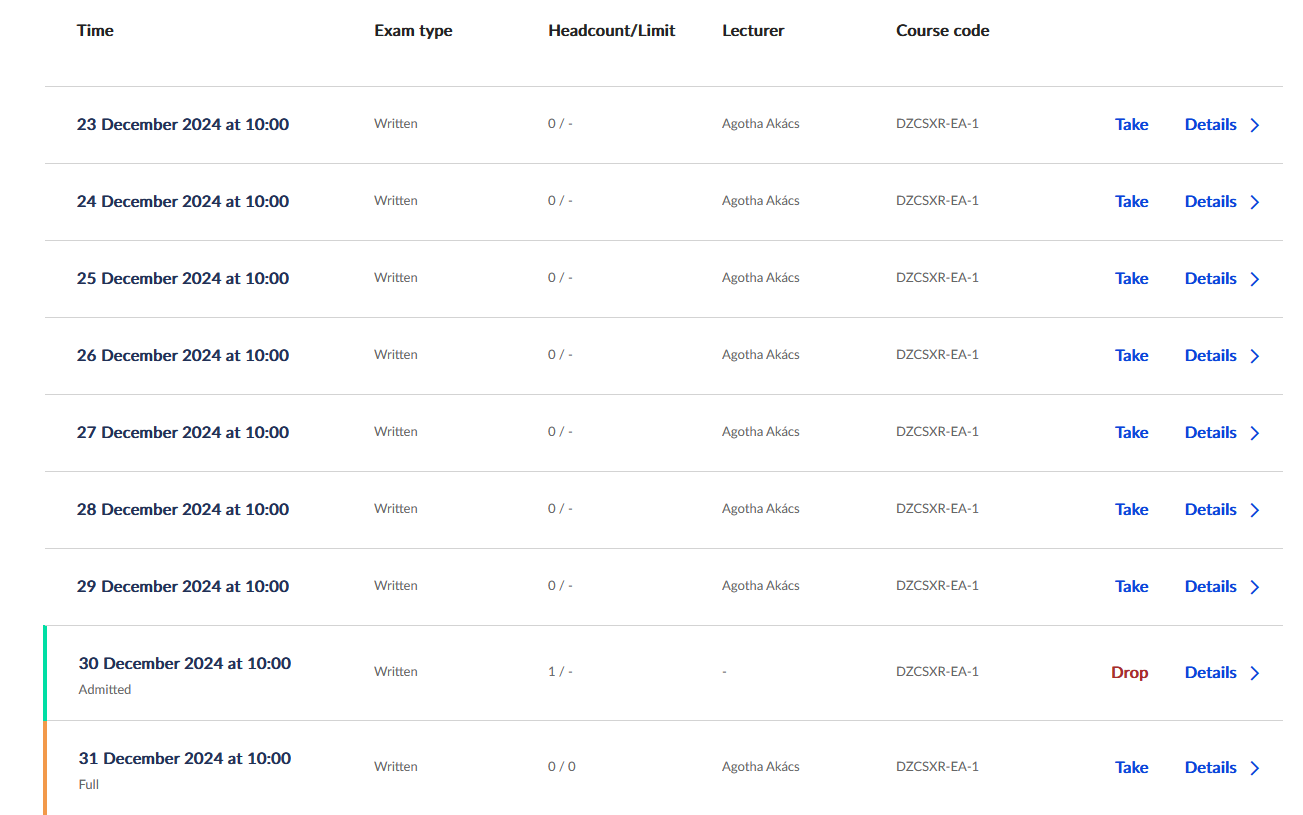The height and width of the screenshot is (815, 1303).
Task: Click chevron arrow on 30 December row
Action: coord(1255,673)
